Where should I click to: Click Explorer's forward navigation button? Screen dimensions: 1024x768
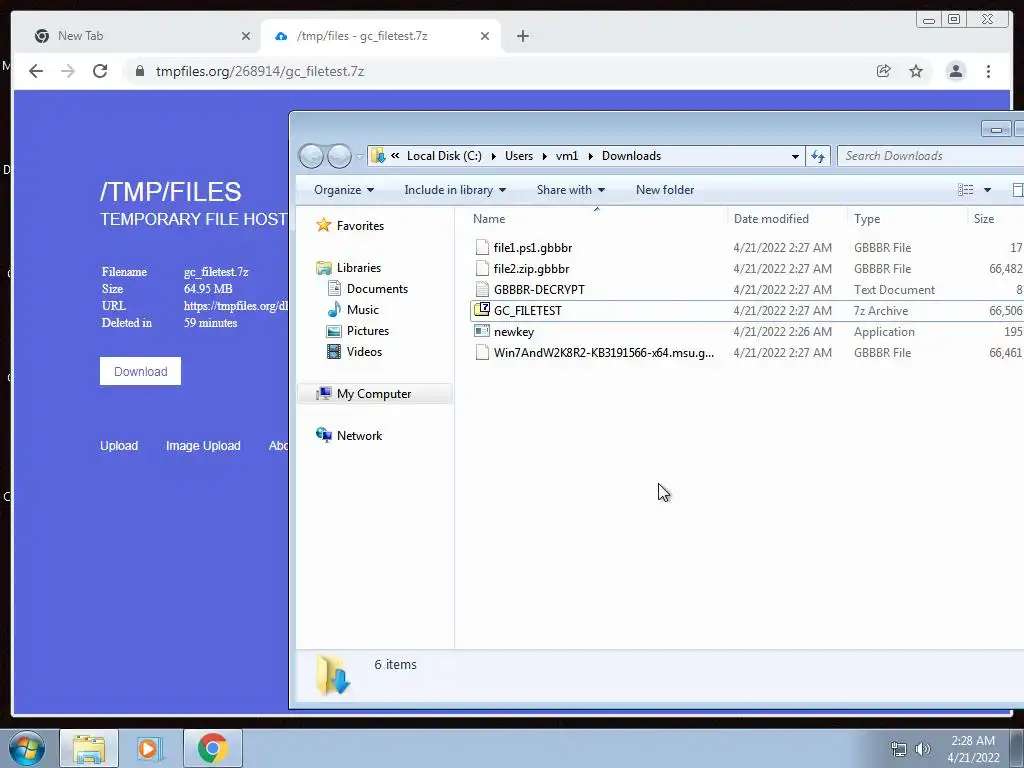[339, 156]
